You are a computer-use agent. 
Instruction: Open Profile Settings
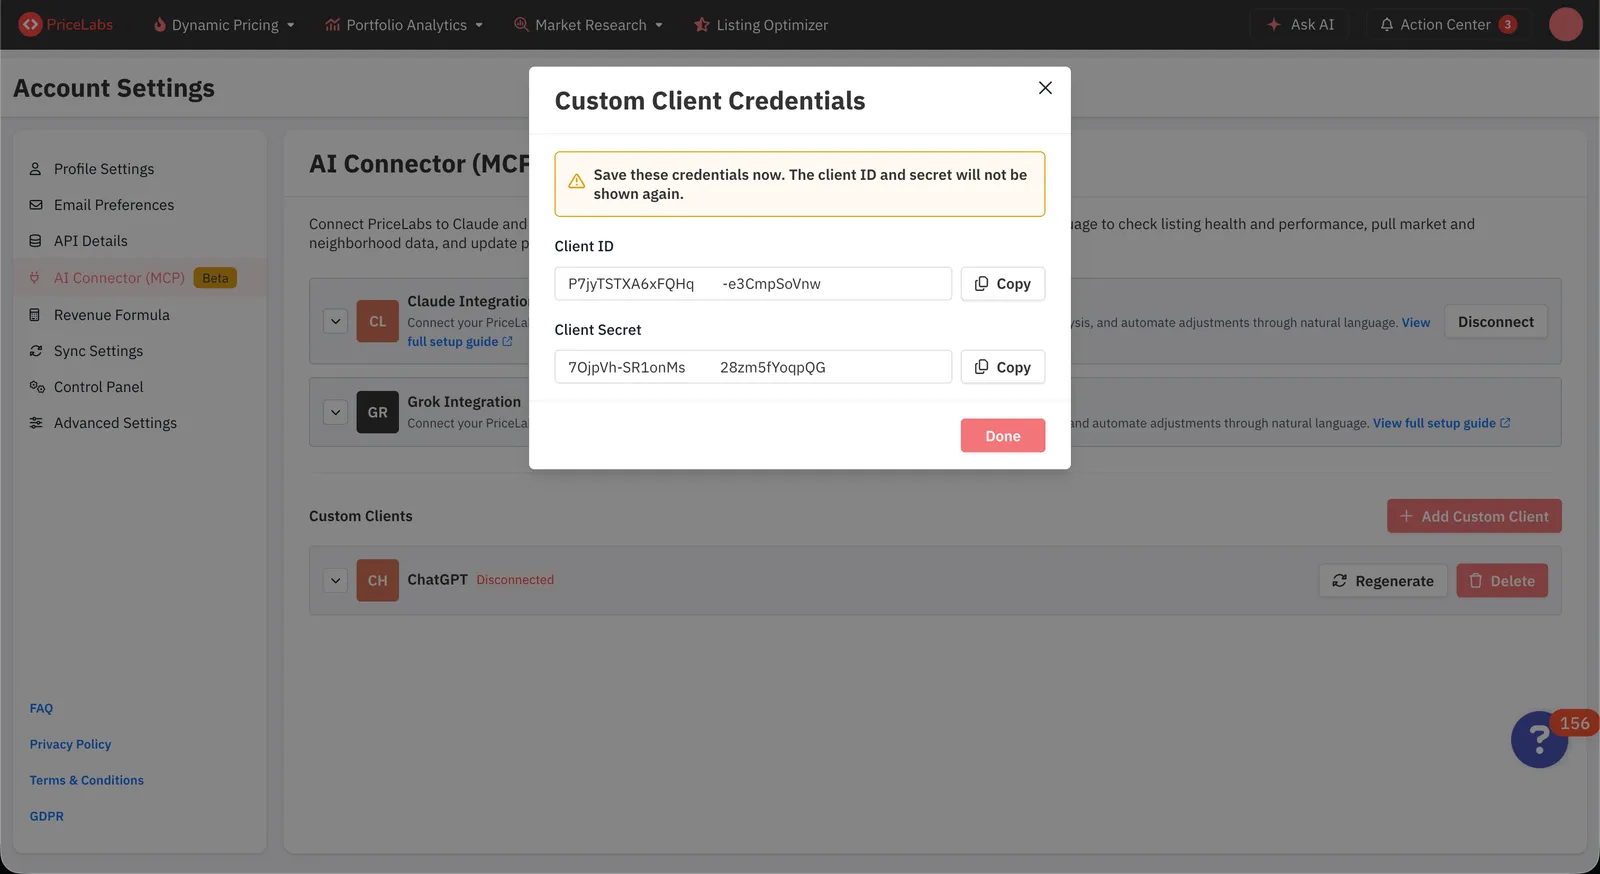(x=104, y=169)
